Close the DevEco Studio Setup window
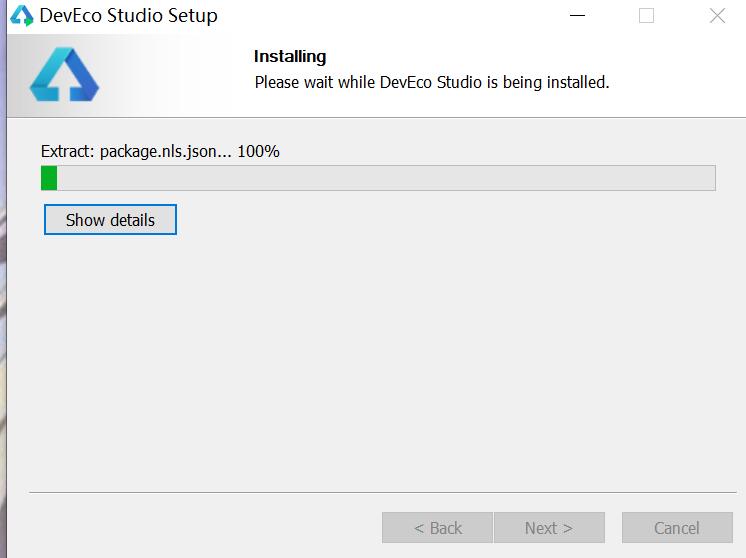Image resolution: width=746 pixels, height=558 pixels. point(717,16)
